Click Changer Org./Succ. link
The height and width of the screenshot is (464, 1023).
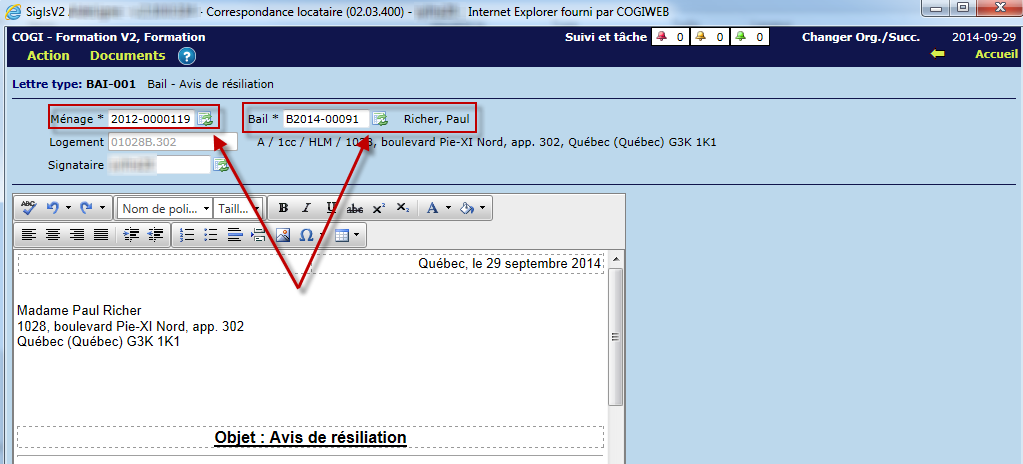pyautogui.click(x=859, y=37)
